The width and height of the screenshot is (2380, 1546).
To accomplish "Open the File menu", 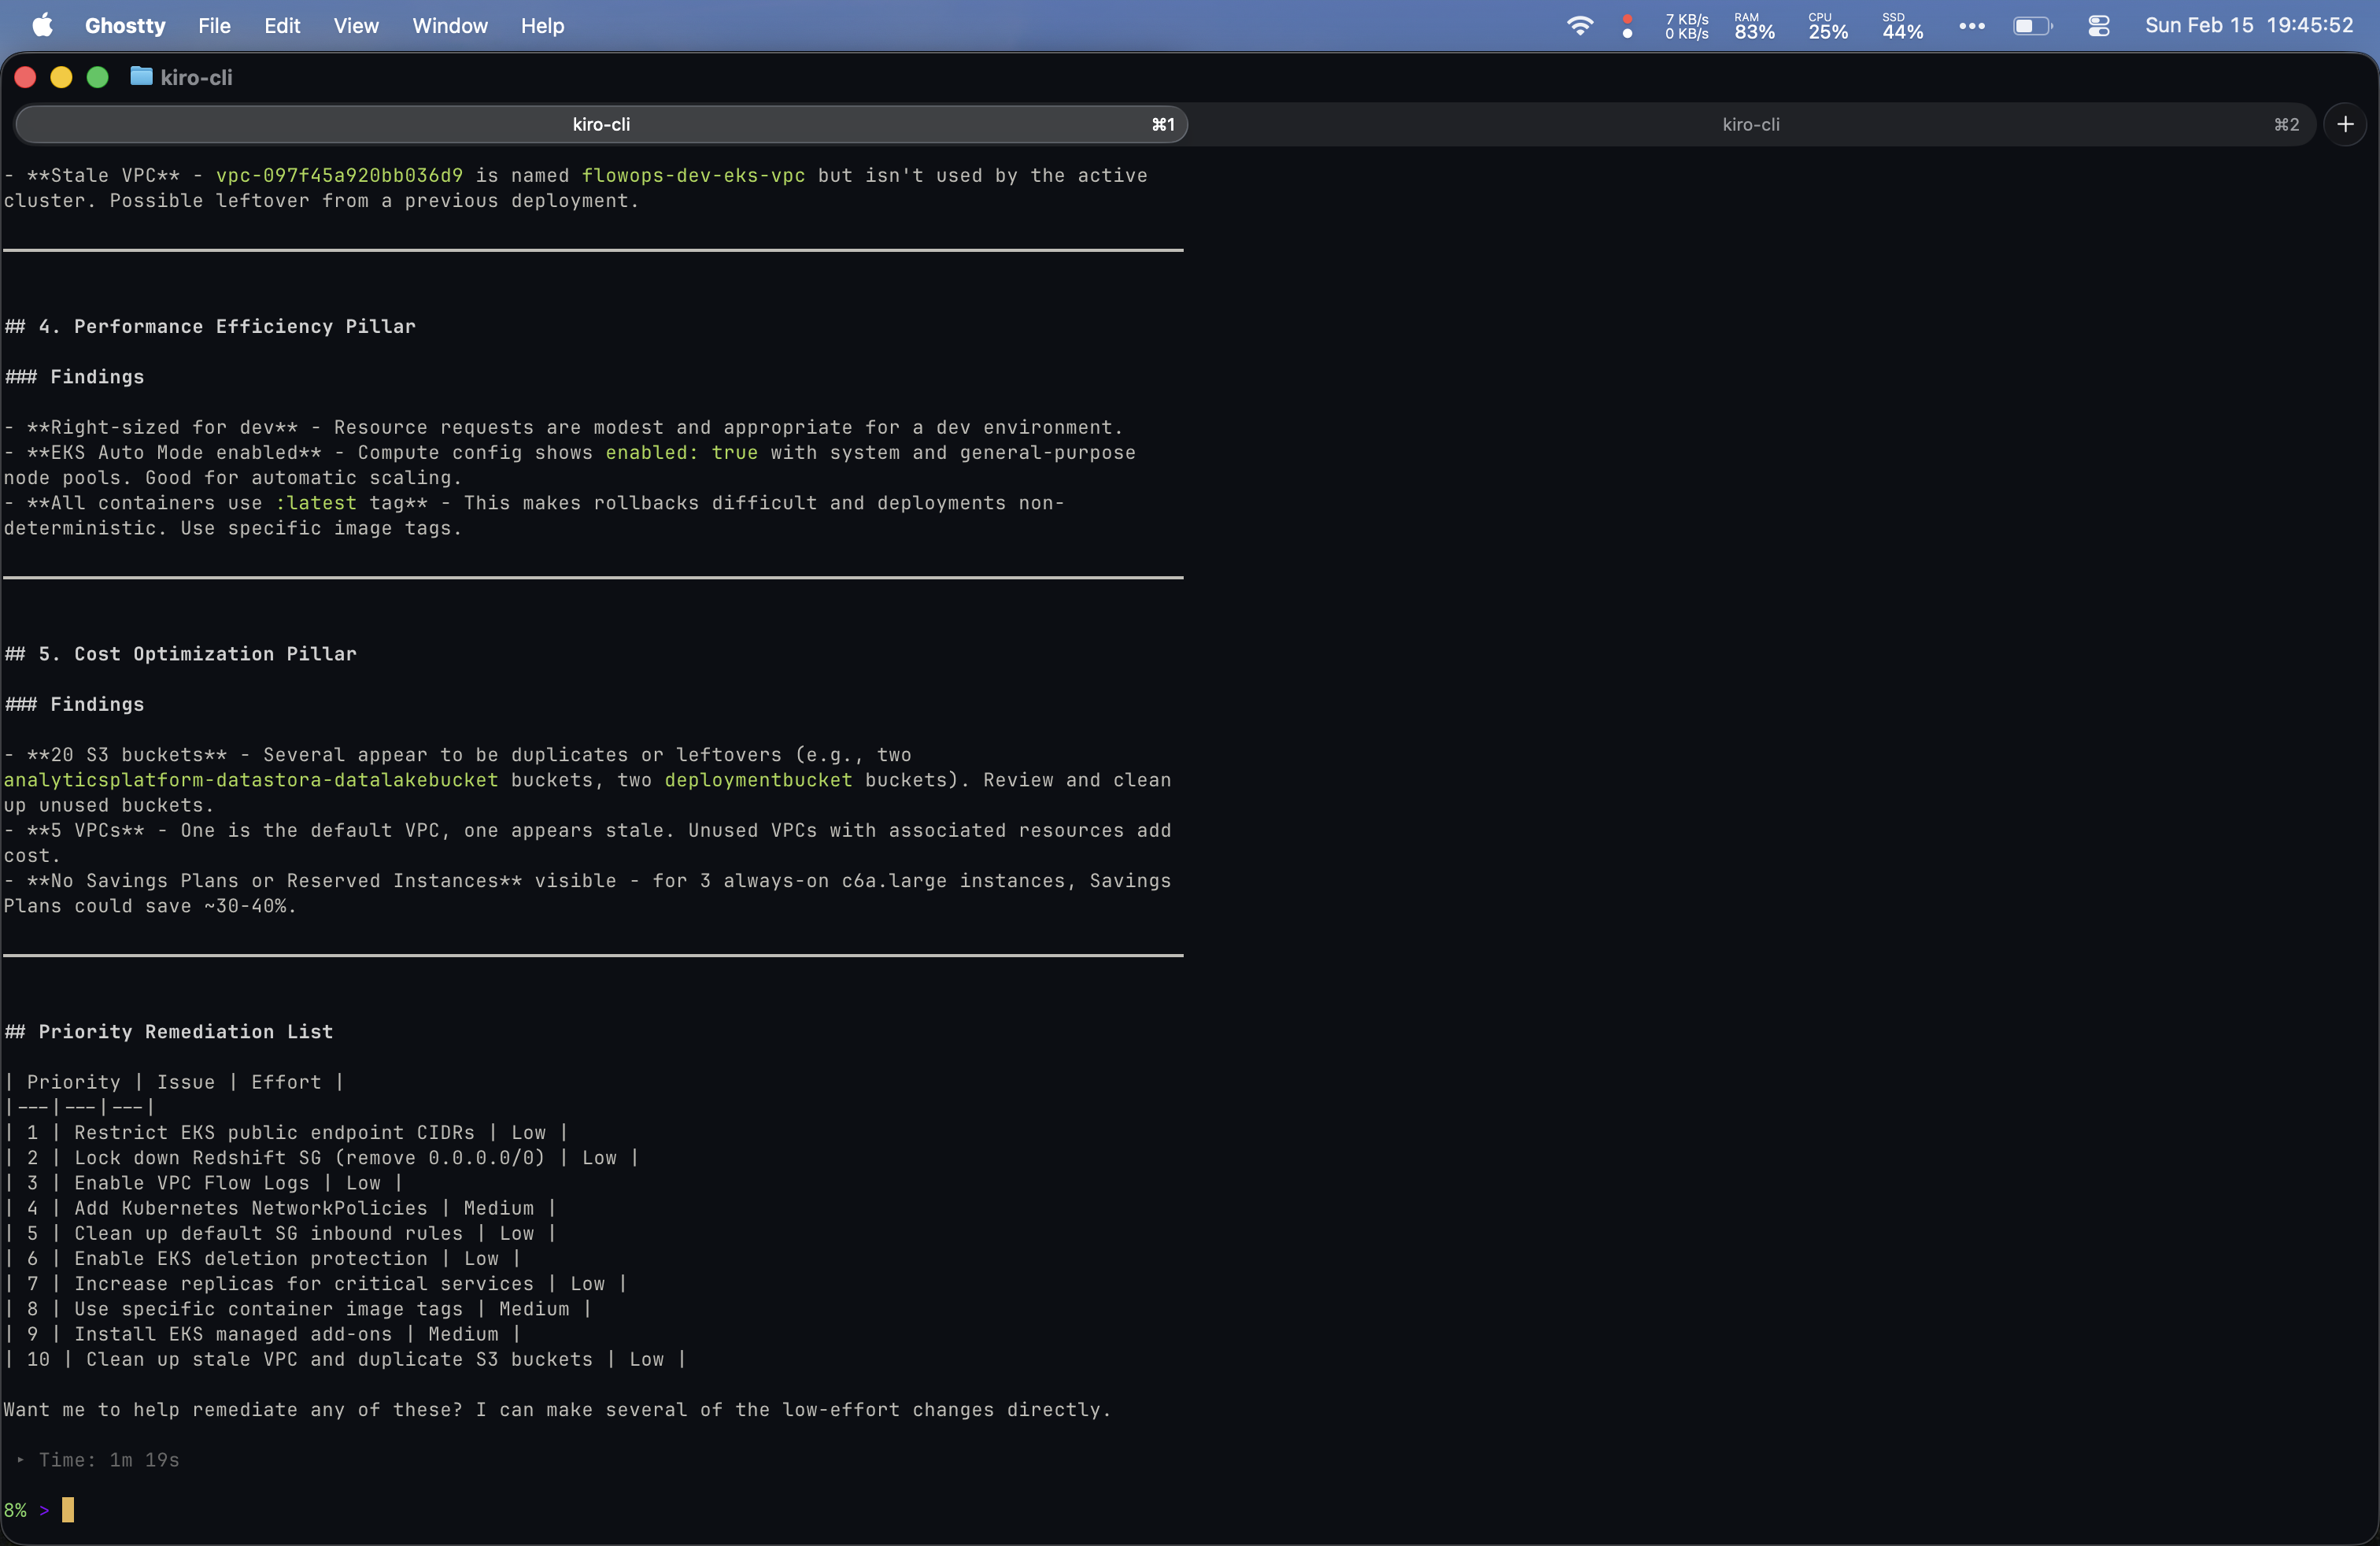I will (214, 26).
